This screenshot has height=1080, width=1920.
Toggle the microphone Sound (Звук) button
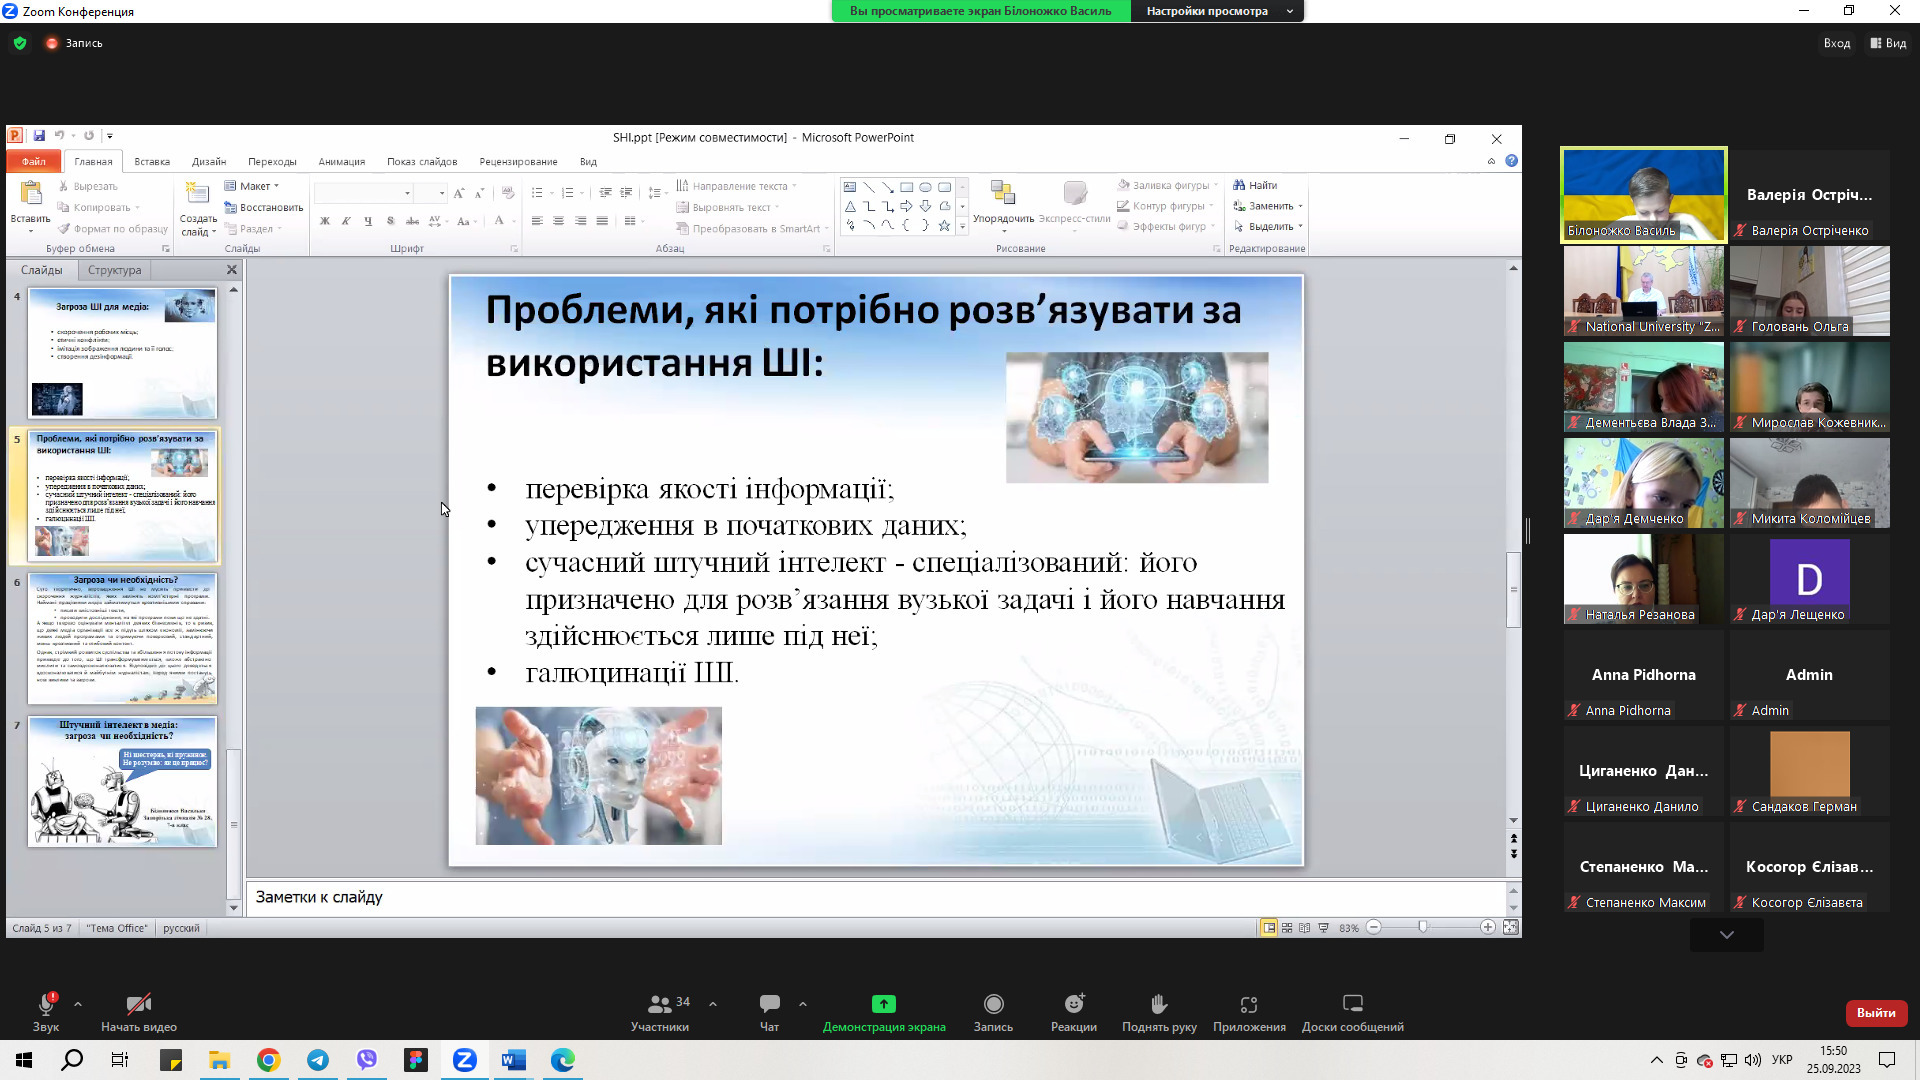(46, 1004)
